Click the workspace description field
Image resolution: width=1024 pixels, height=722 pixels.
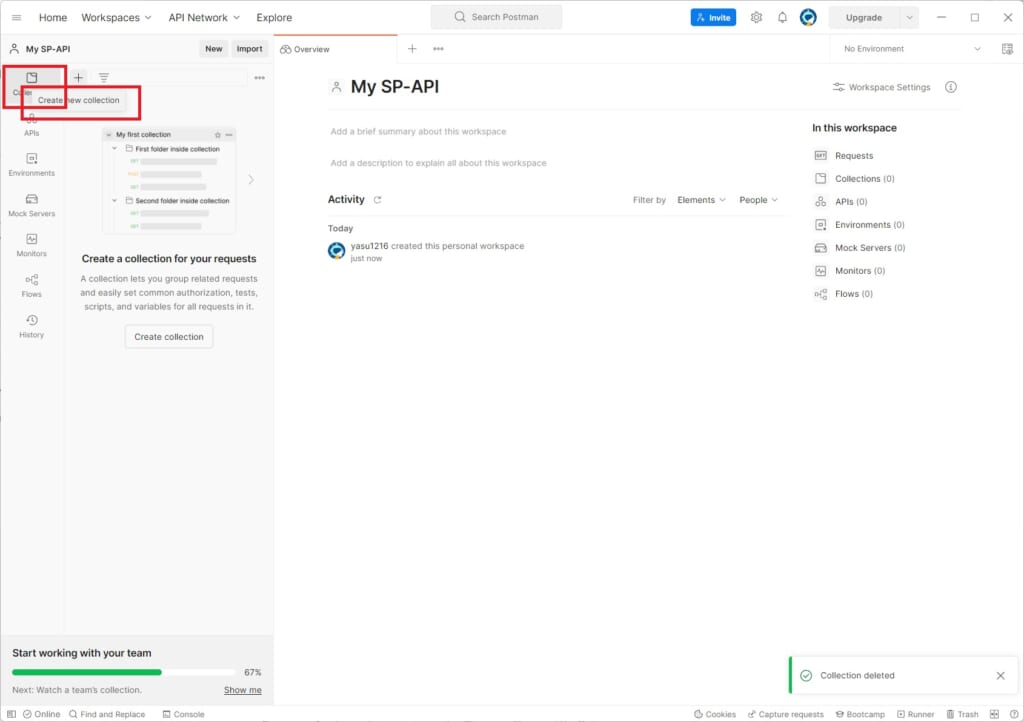(438, 163)
